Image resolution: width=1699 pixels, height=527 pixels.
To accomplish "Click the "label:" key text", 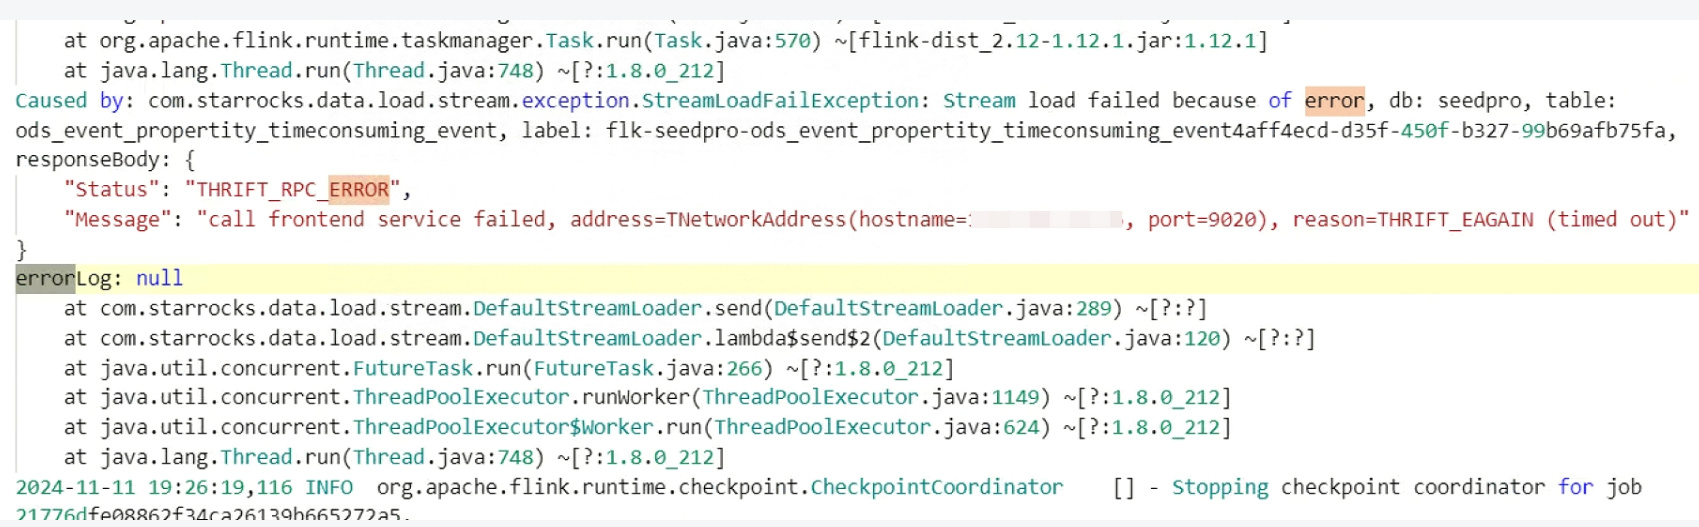I will 557,131.
